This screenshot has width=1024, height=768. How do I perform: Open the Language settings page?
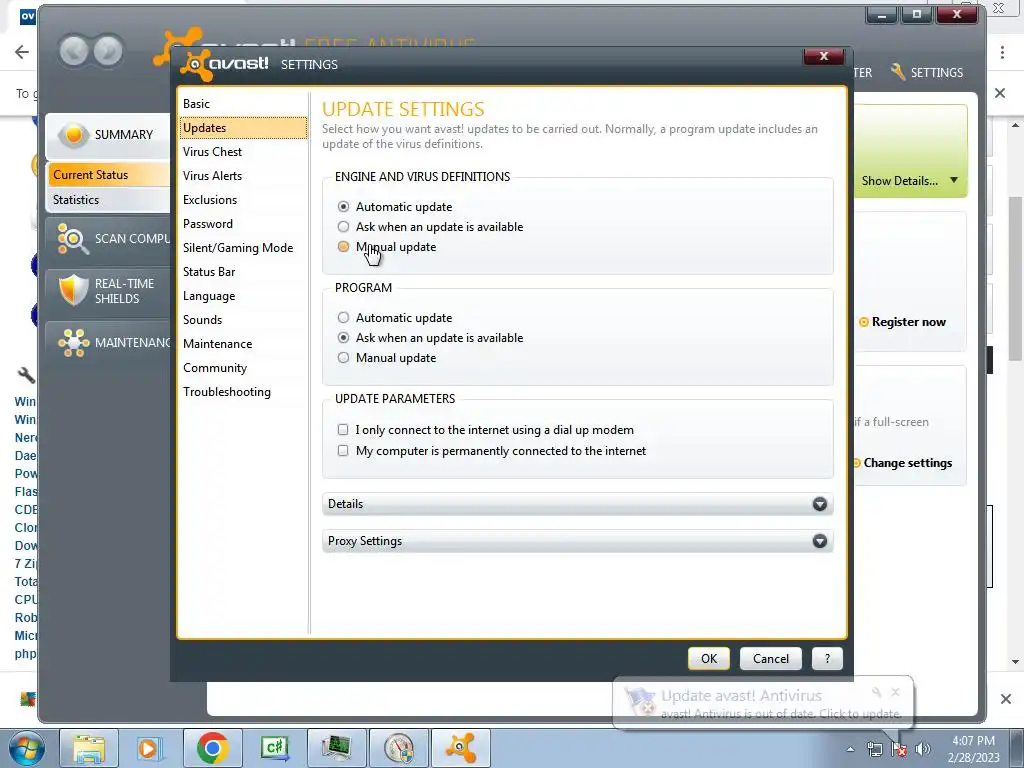click(243, 296)
